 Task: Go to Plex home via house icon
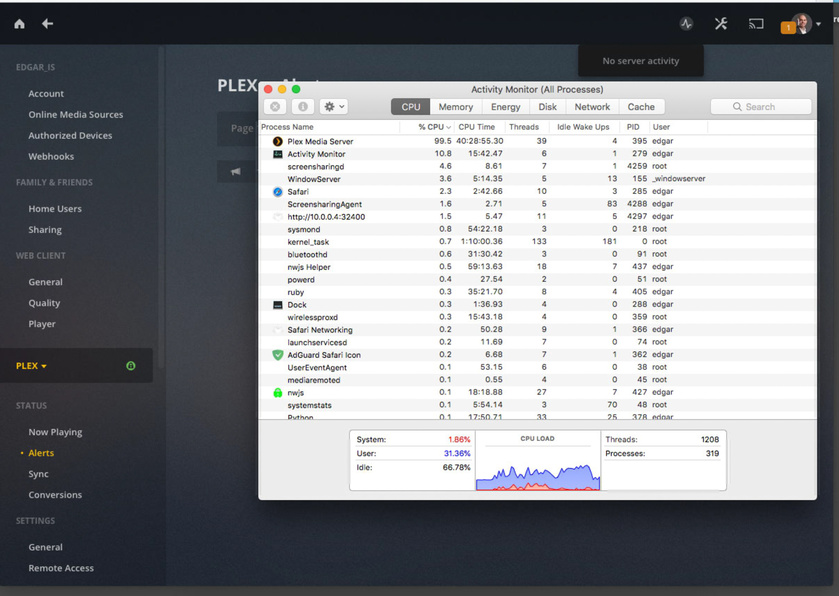pyautogui.click(x=19, y=24)
